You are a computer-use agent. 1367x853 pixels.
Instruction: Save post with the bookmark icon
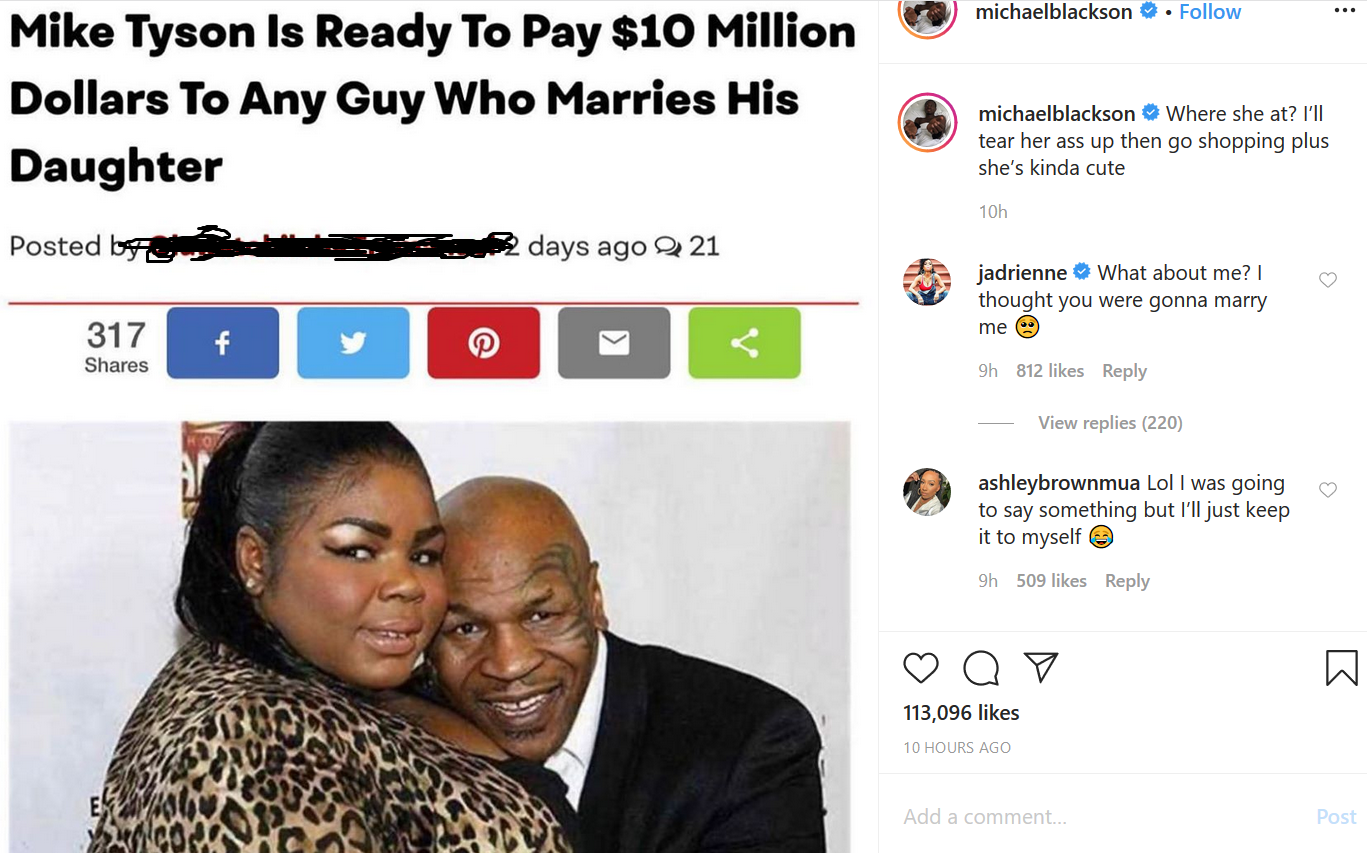tap(1341, 668)
